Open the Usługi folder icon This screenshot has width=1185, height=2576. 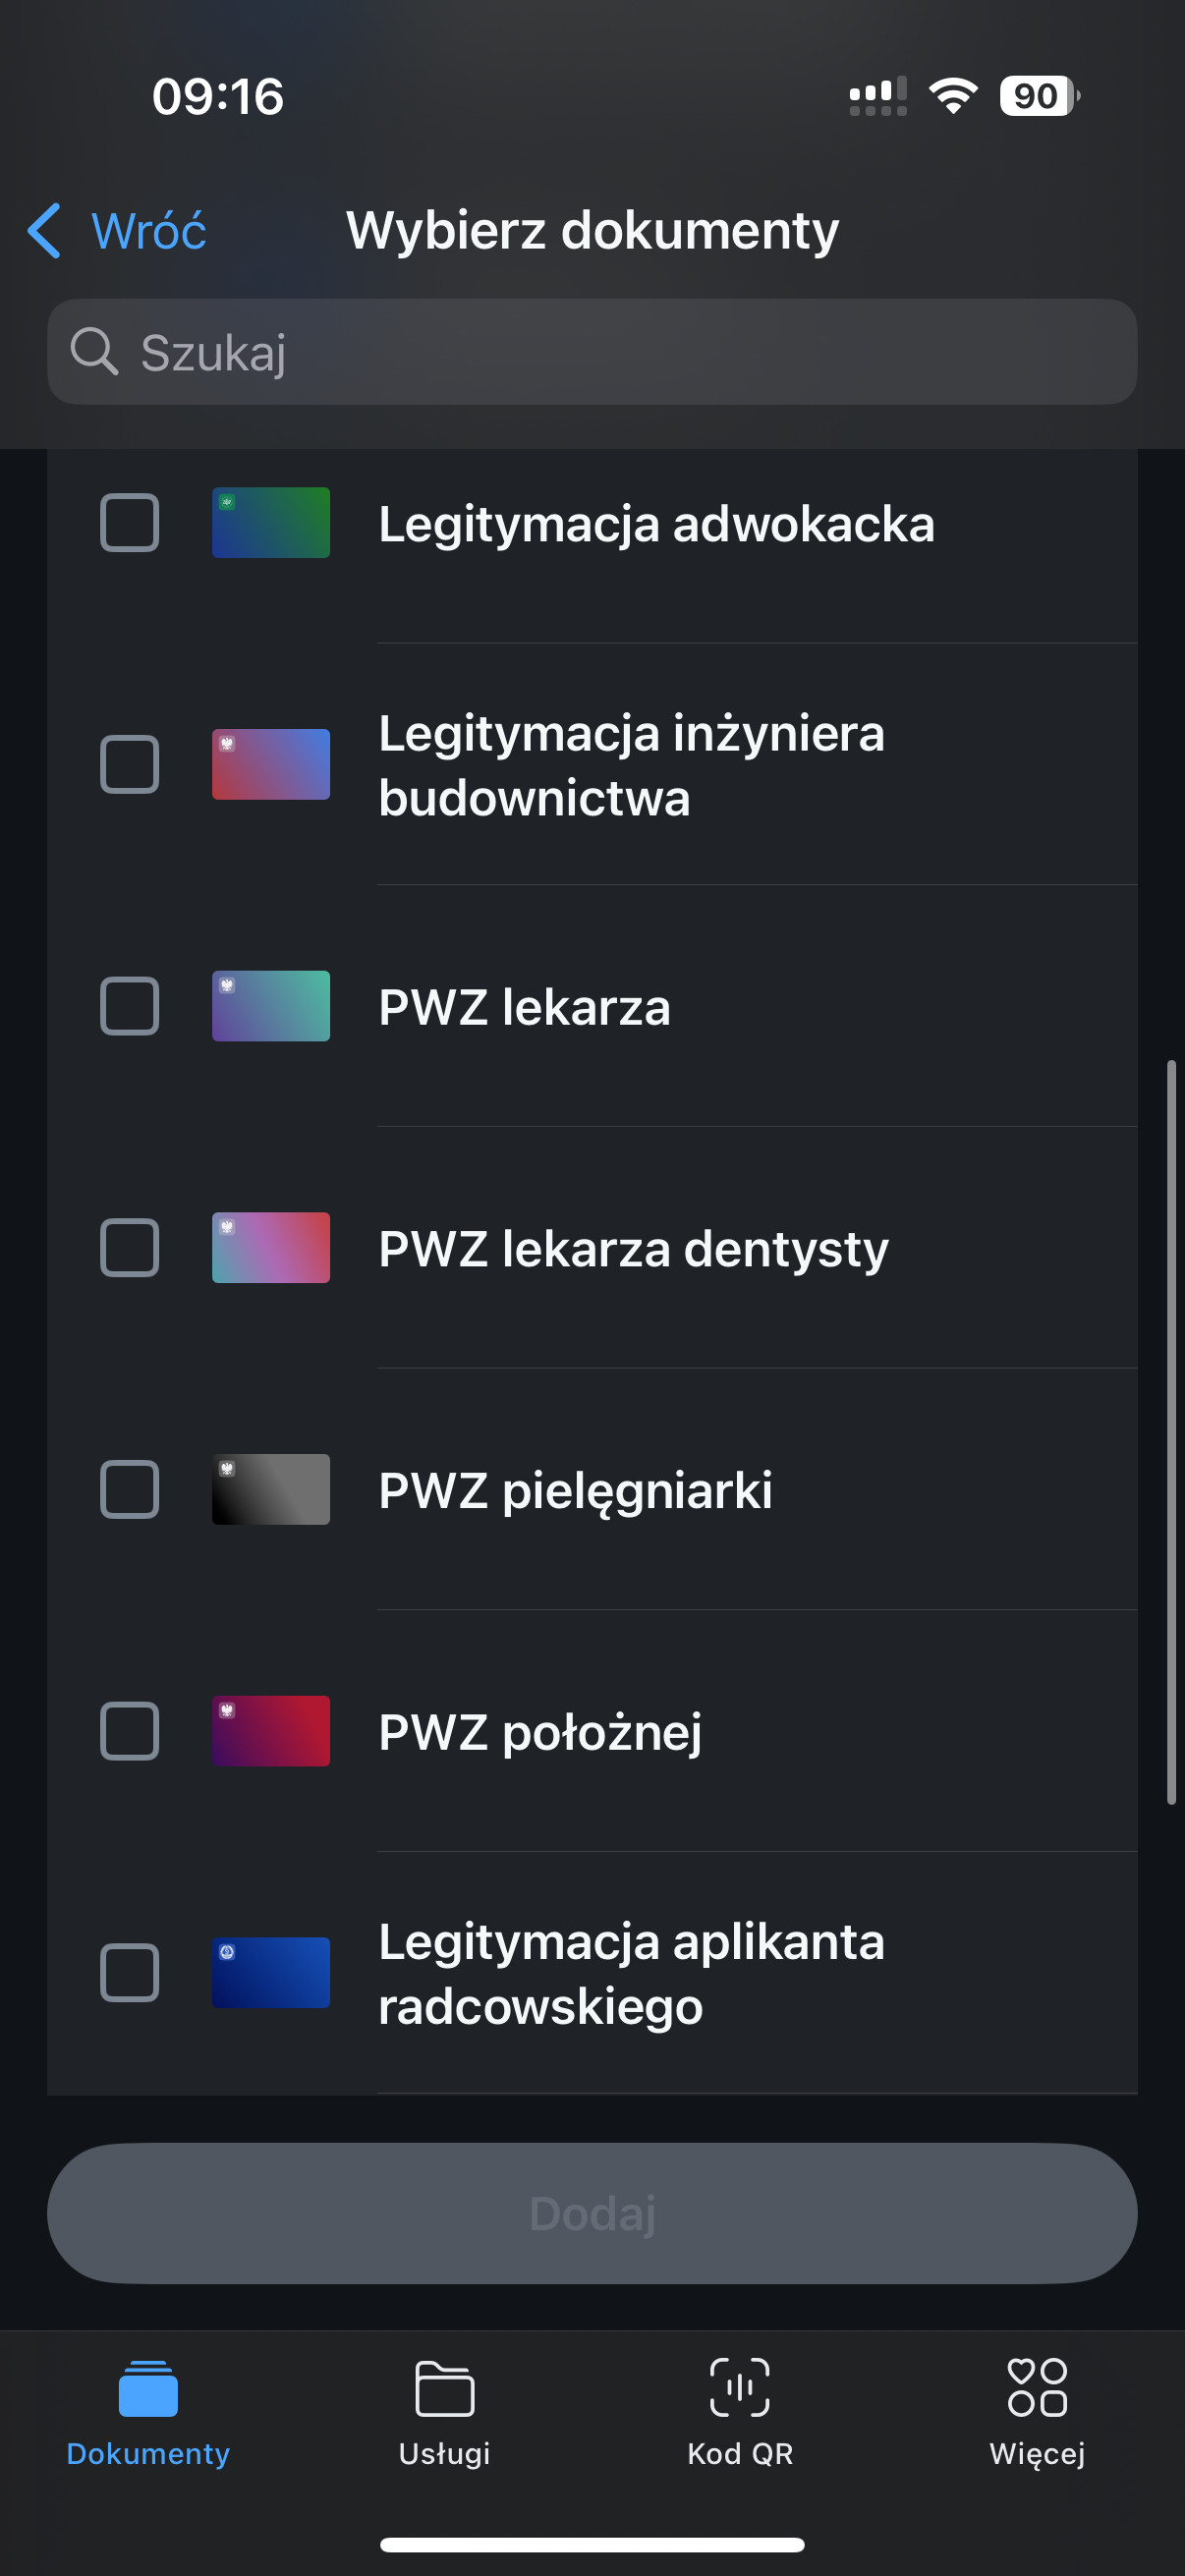[444, 2387]
